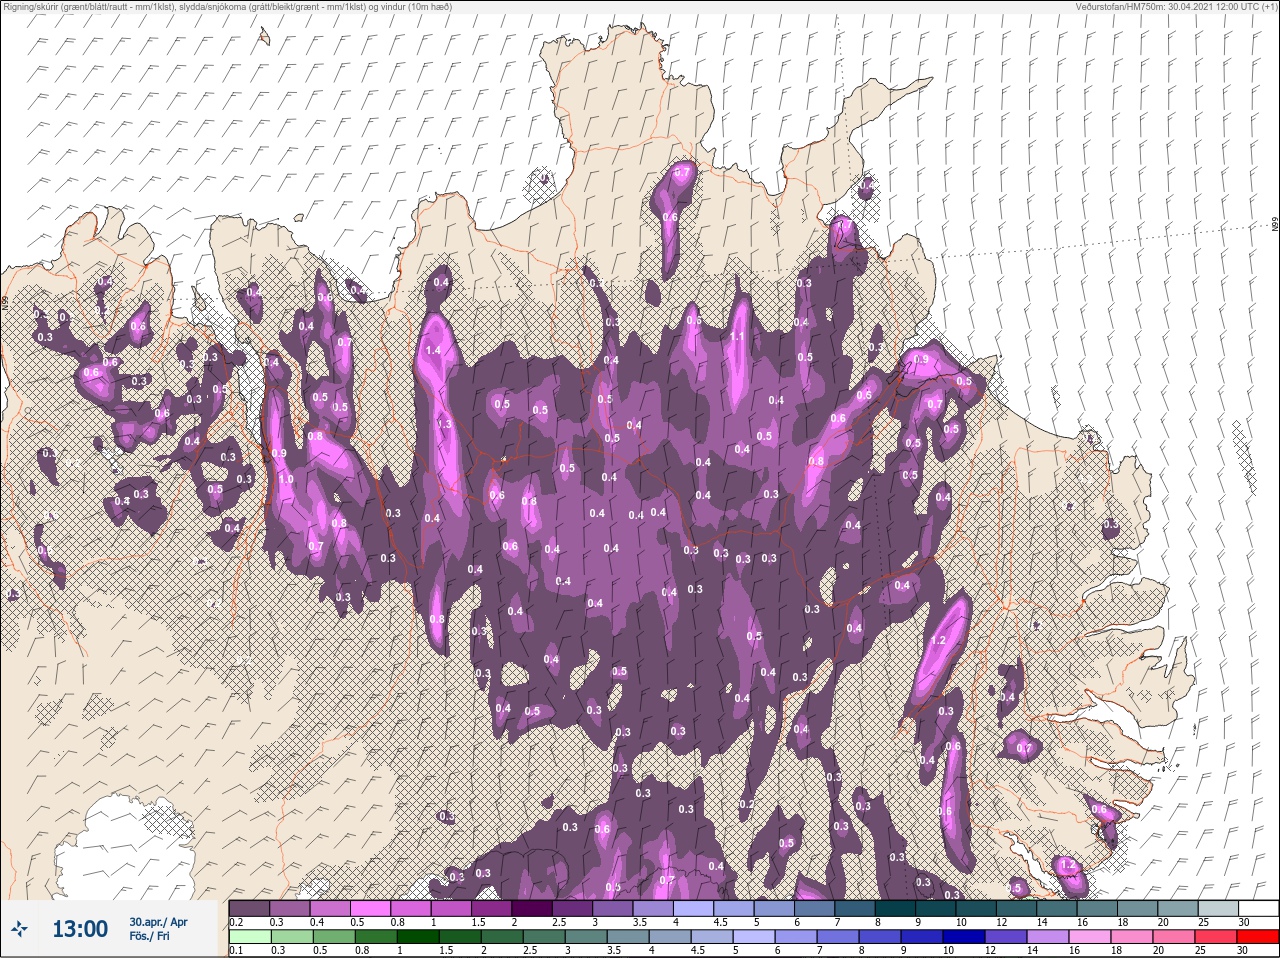Click the small island off the north coast

point(264,37)
